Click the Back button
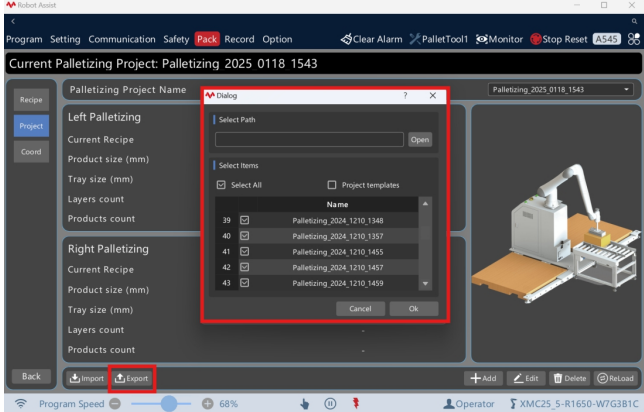The height and width of the screenshot is (412, 644). point(31,376)
